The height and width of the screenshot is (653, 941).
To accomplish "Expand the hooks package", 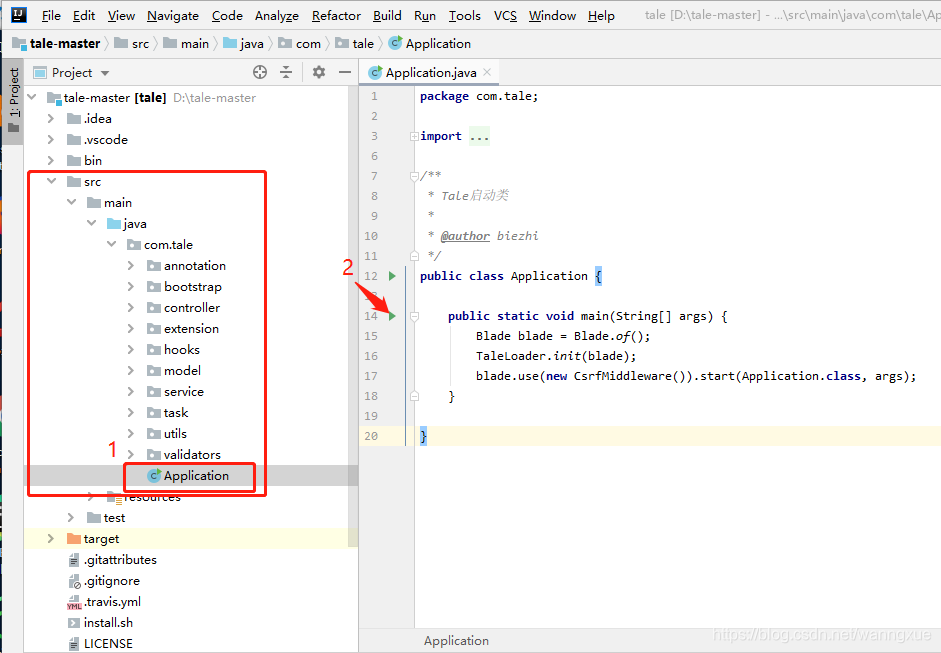I will pos(131,349).
